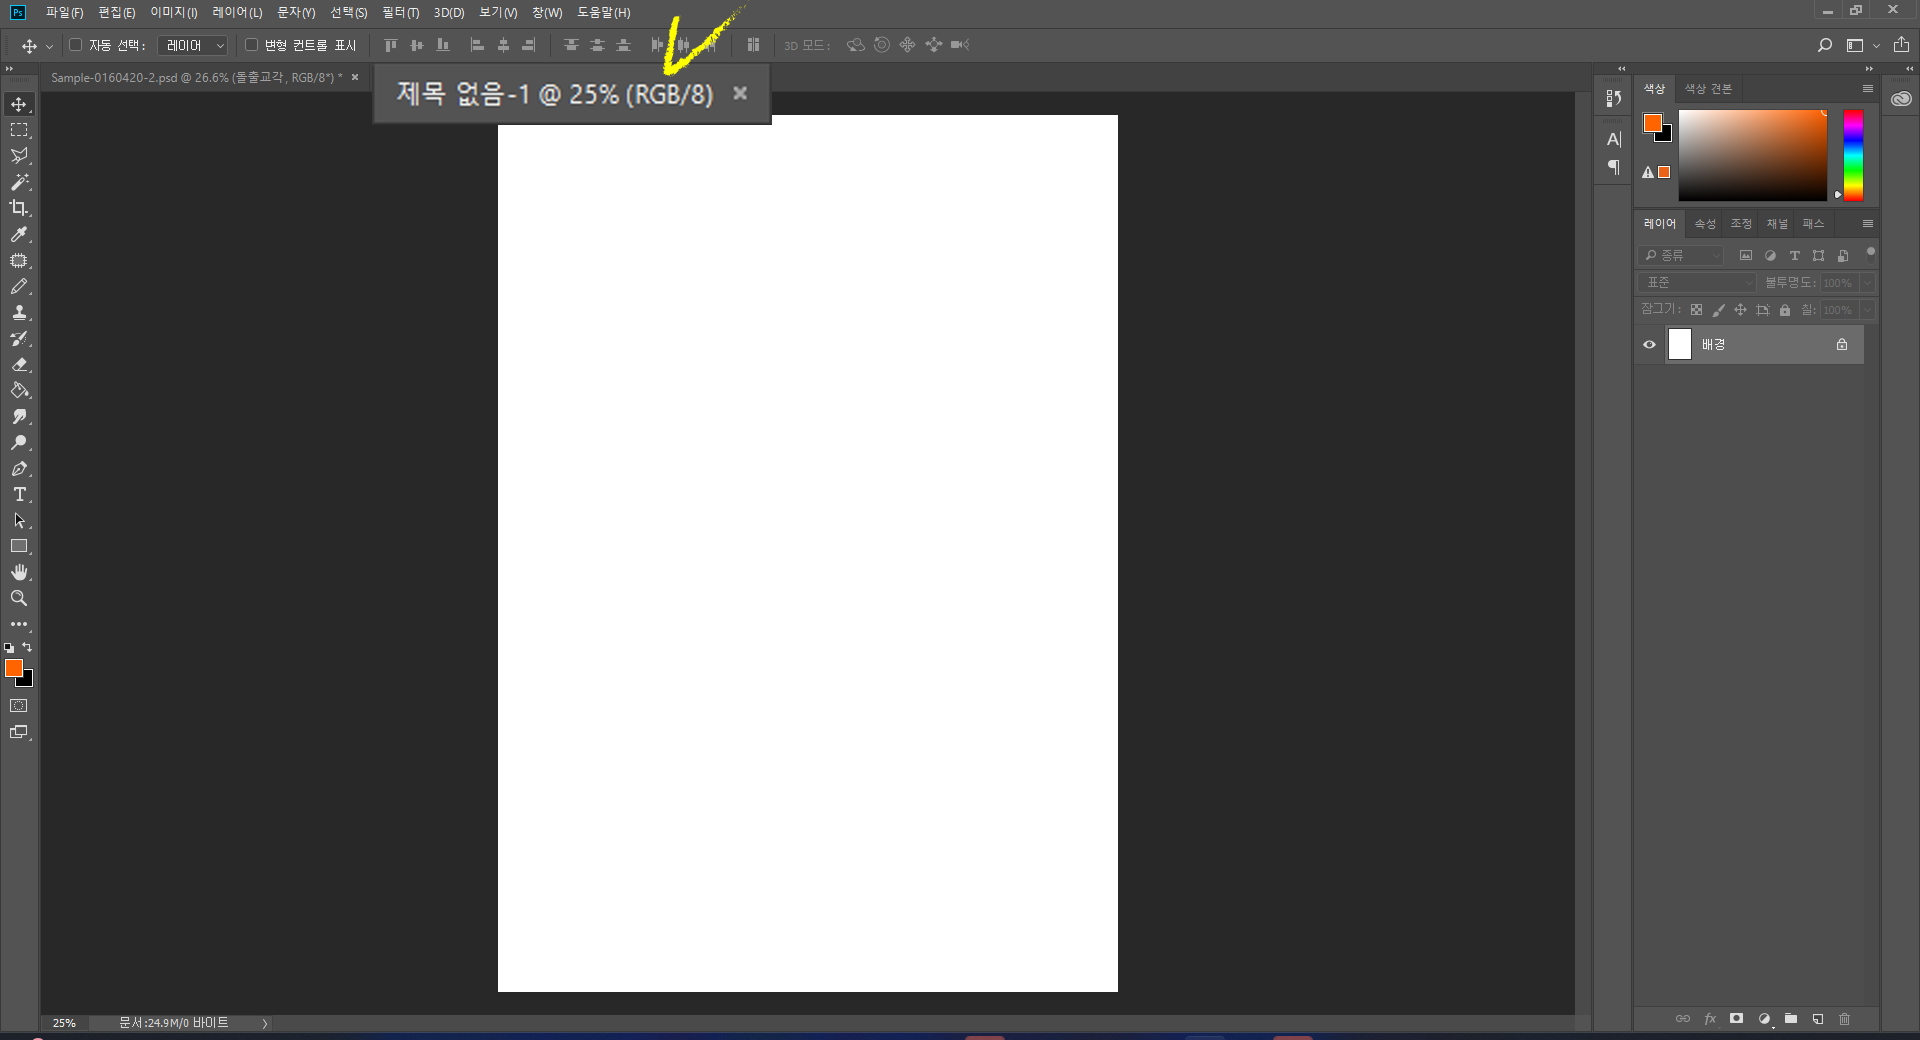Create a new adjustment layer
Image resolution: width=1920 pixels, height=1040 pixels.
point(1765,1019)
